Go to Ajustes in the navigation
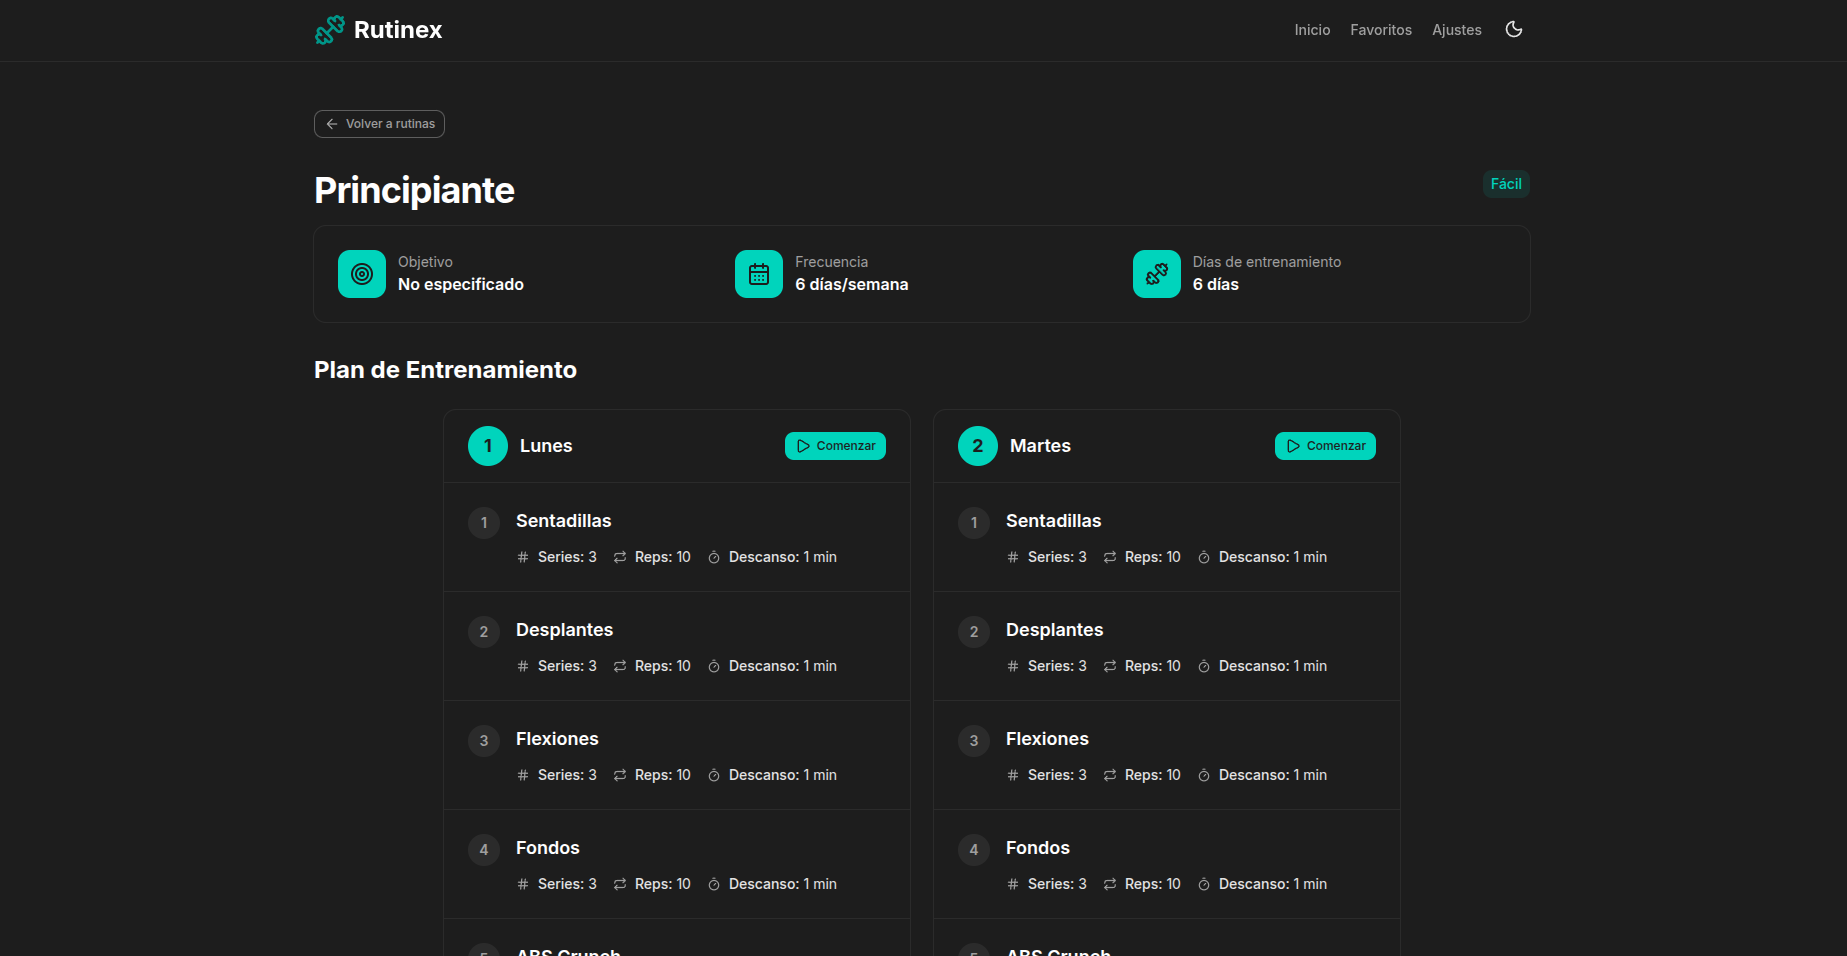 pyautogui.click(x=1456, y=30)
